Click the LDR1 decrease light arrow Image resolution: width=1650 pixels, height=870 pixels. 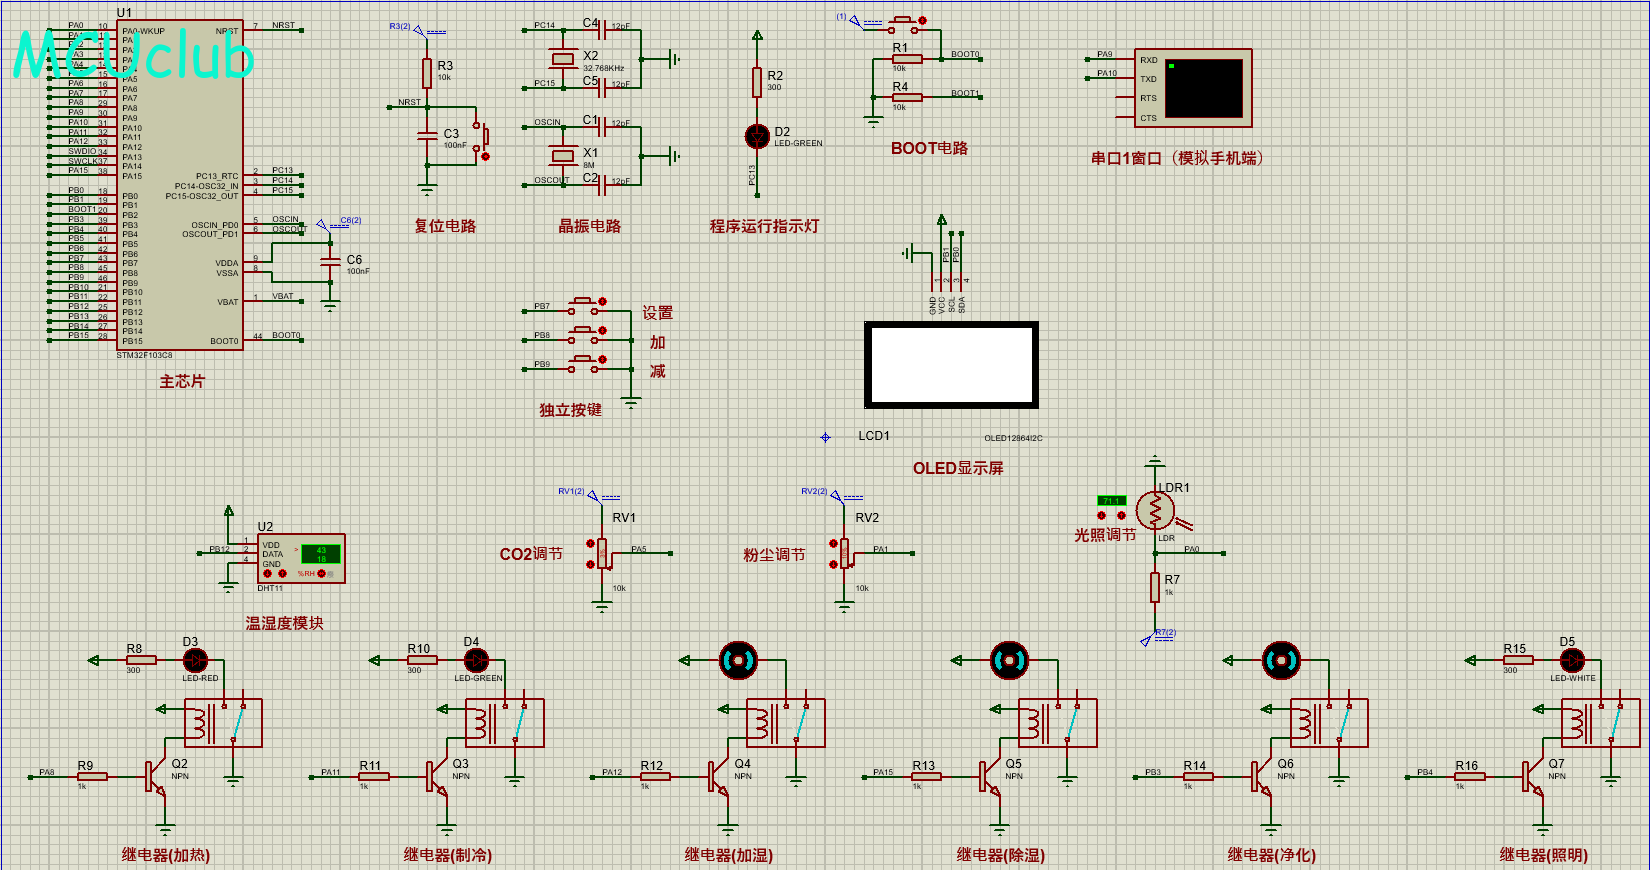click(1102, 515)
